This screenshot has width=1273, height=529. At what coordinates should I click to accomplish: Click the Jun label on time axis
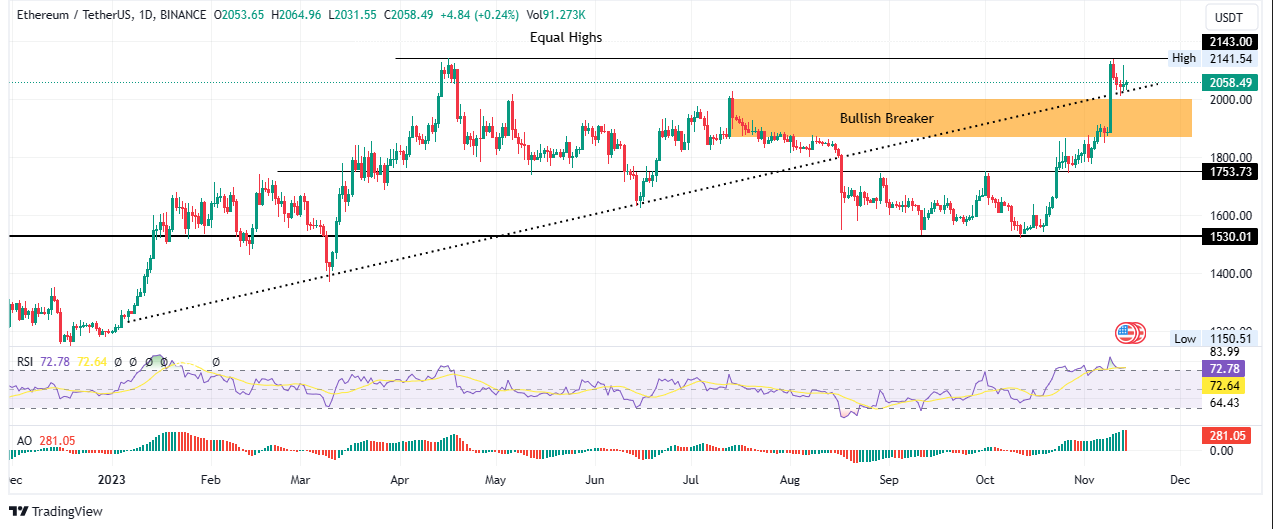[x=595, y=480]
